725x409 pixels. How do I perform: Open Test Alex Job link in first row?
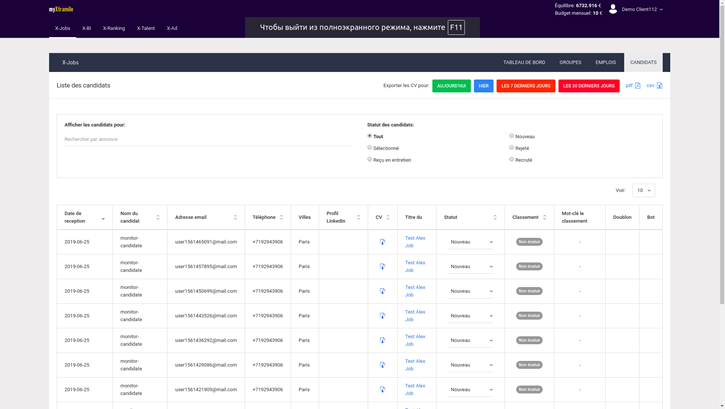415,242
